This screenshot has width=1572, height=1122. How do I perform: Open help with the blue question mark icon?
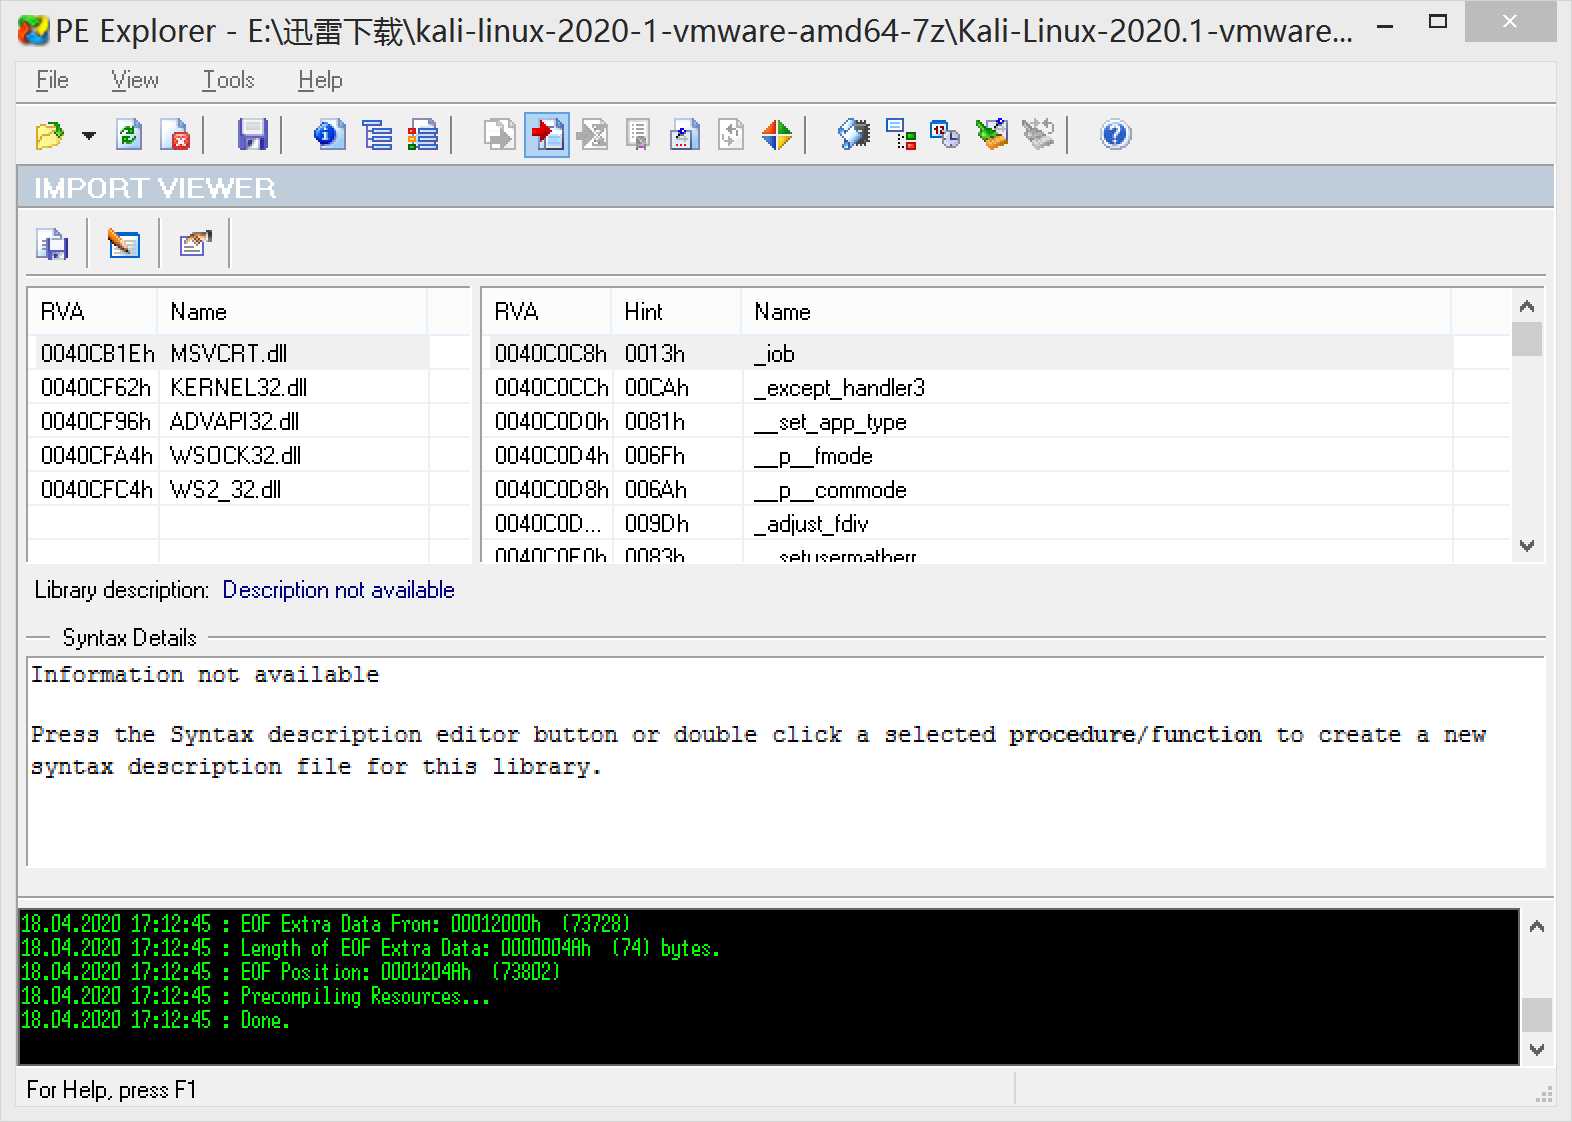point(1115,135)
